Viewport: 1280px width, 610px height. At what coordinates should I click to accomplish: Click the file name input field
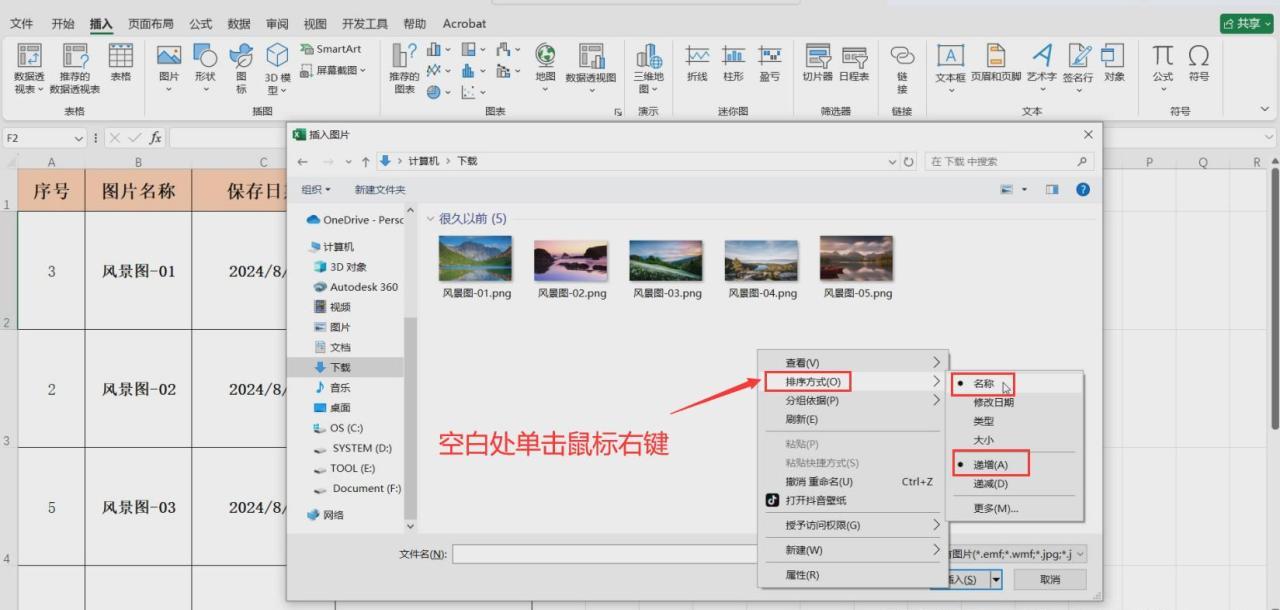pyautogui.click(x=604, y=554)
